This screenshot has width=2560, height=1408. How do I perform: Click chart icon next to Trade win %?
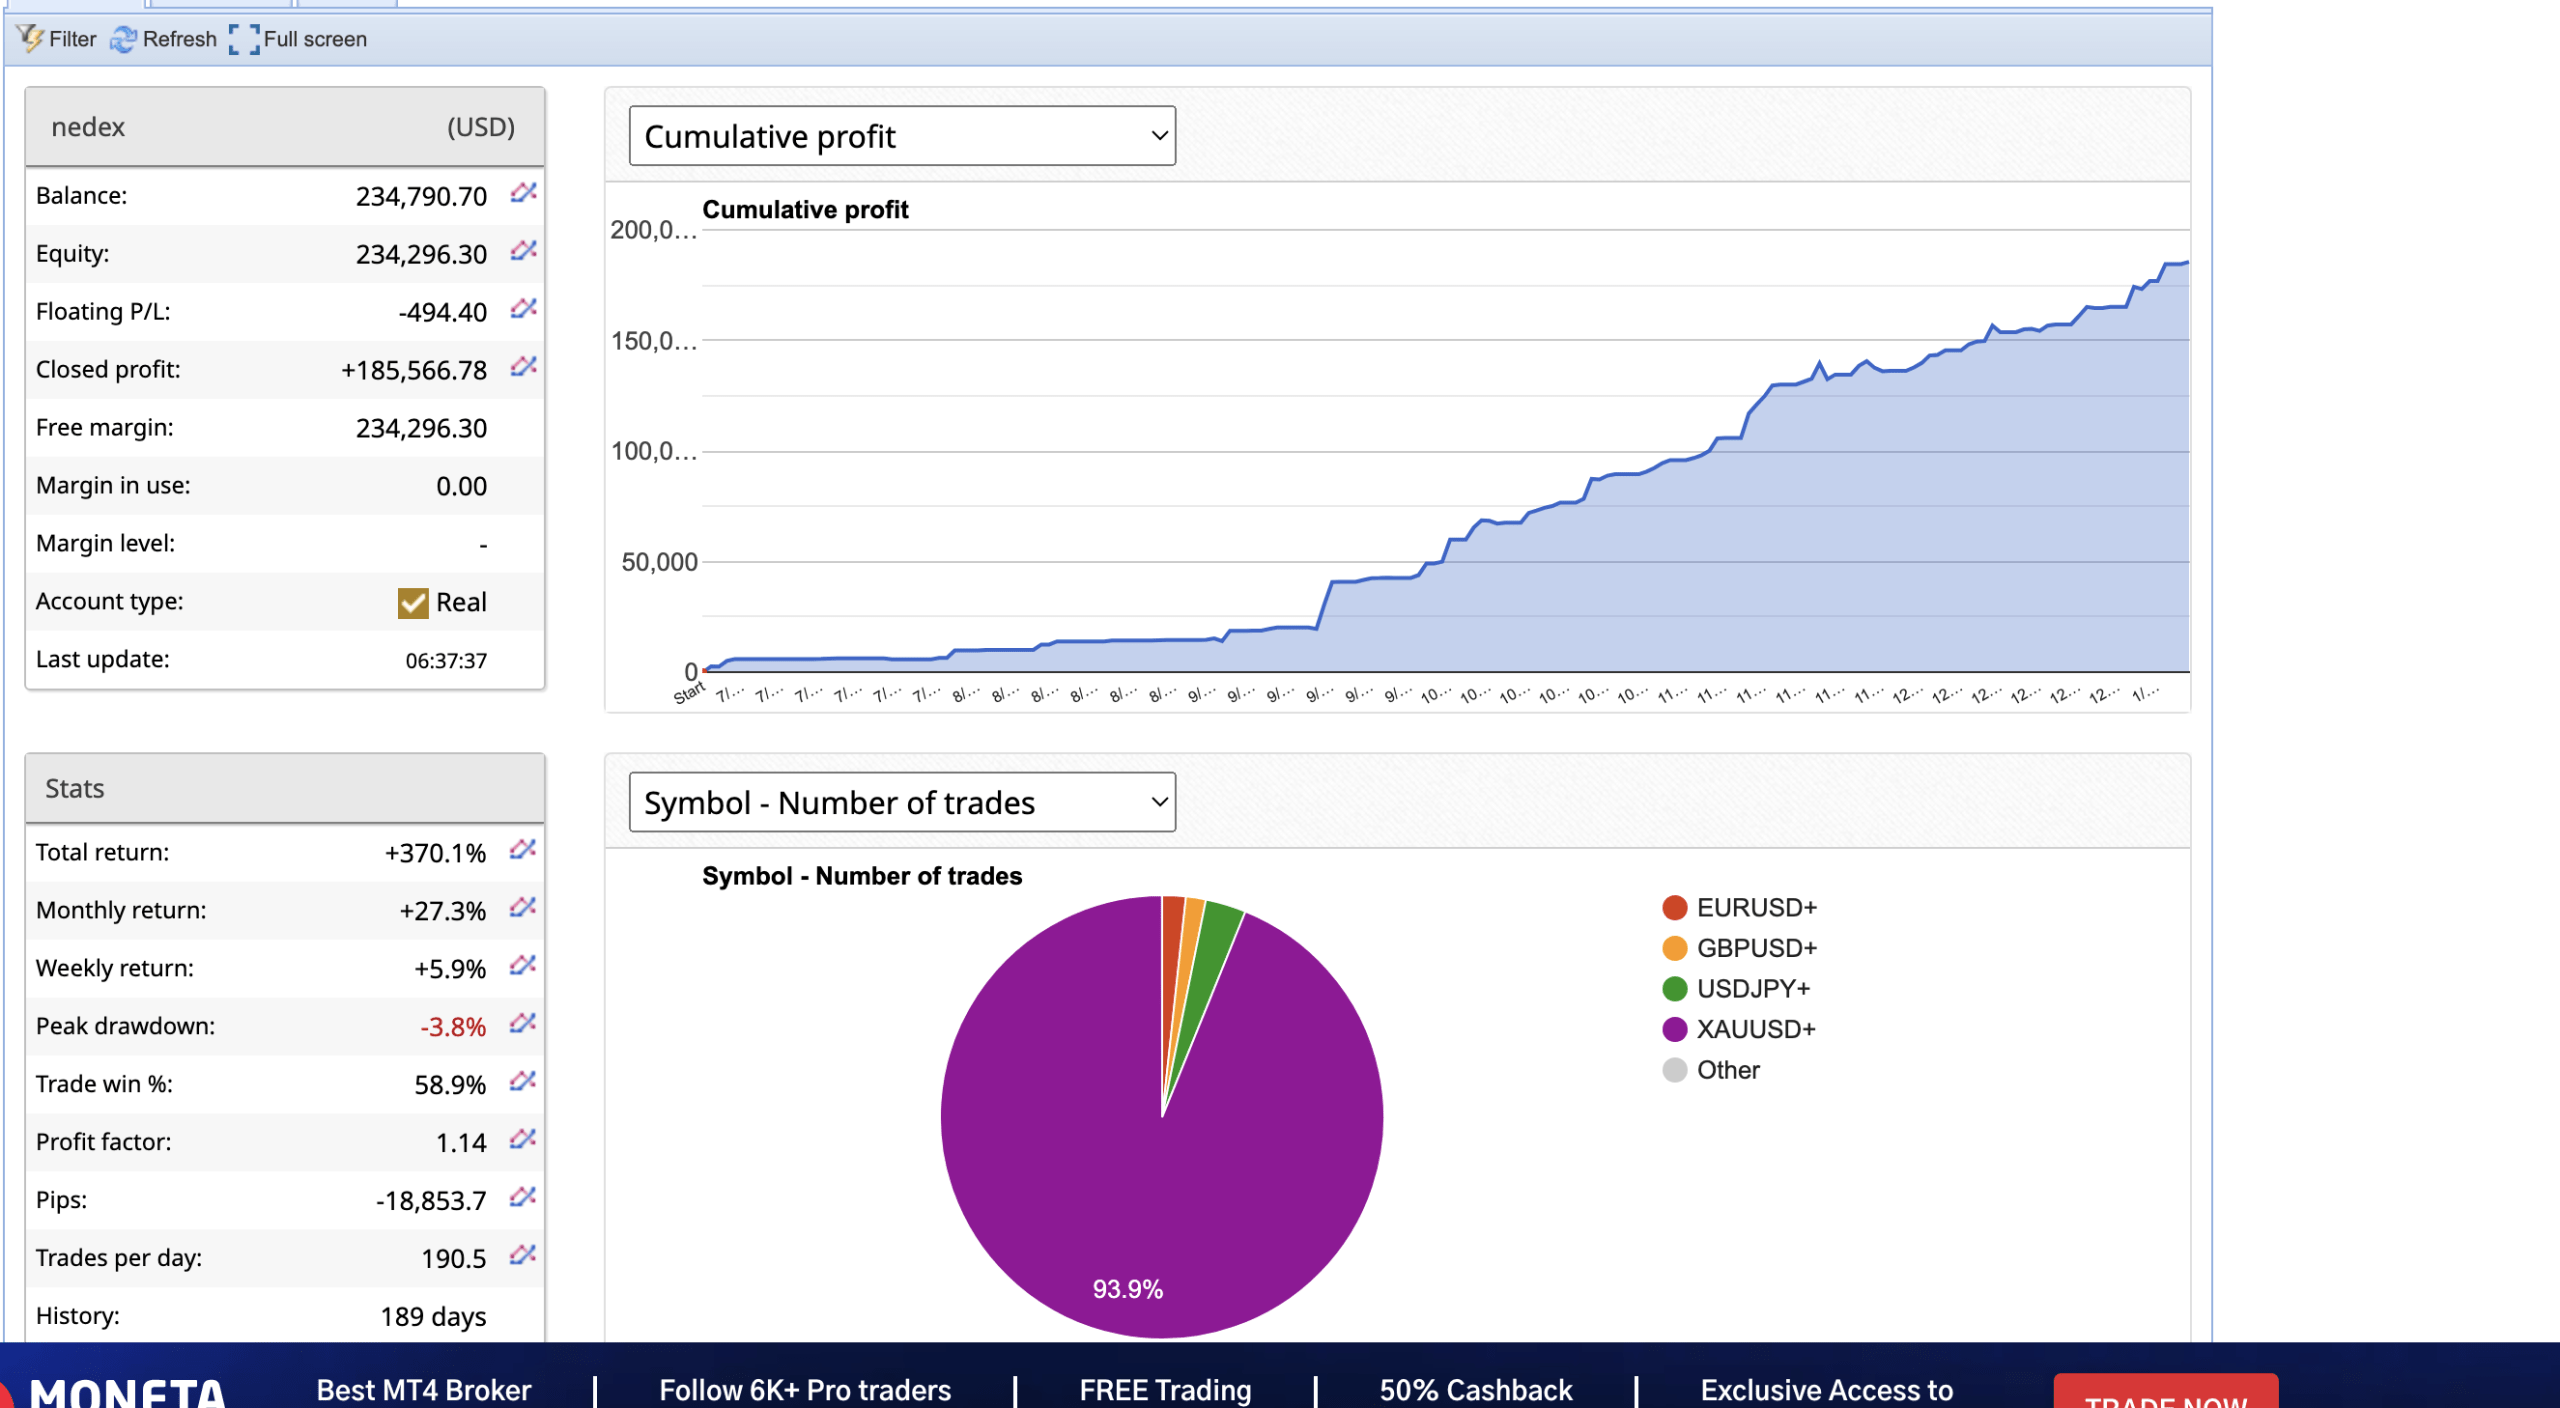coord(522,1081)
